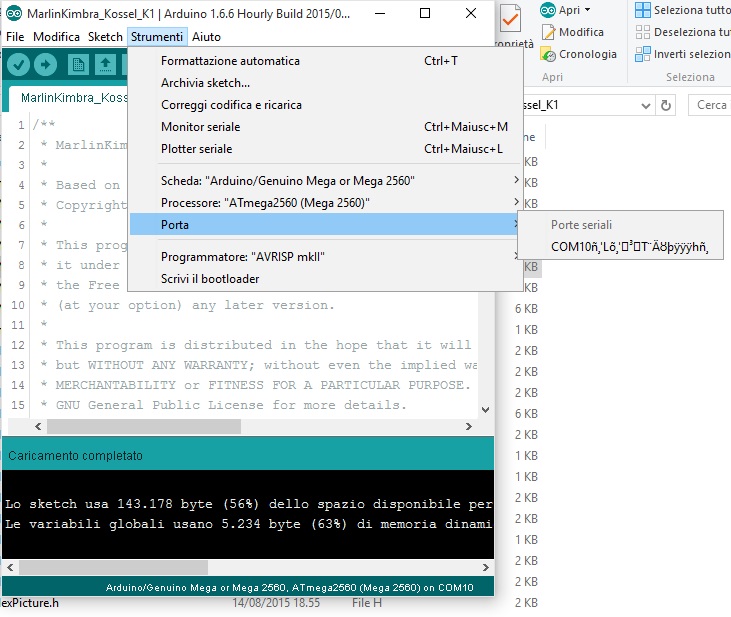Click the console horizontal scrollbar thumb

point(113,568)
